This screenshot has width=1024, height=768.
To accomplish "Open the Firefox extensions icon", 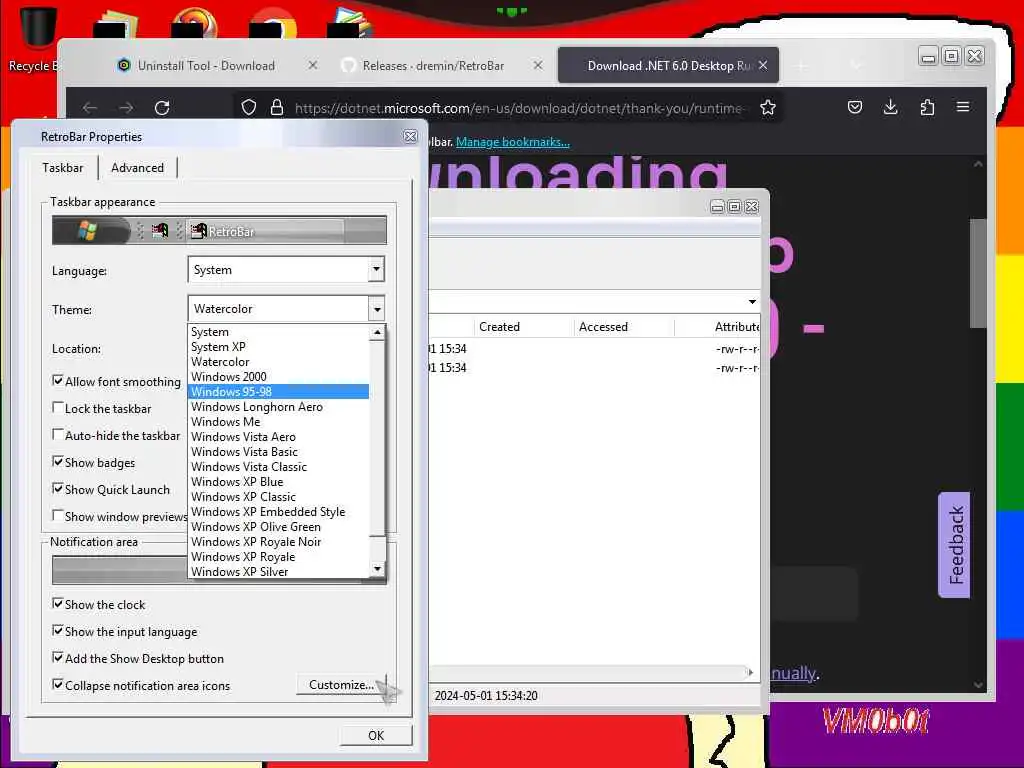I will click(927, 107).
